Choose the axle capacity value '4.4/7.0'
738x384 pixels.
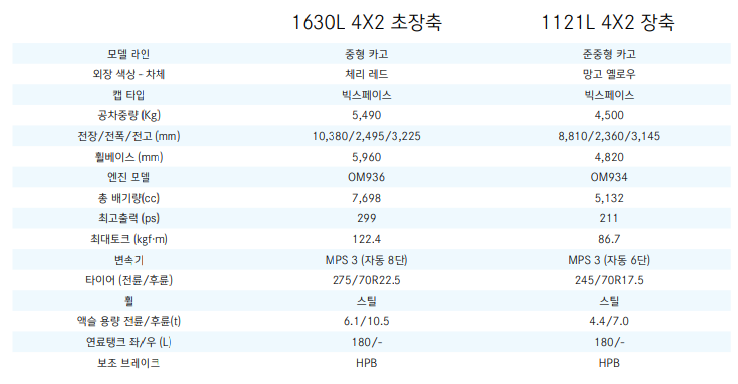pos(609,321)
